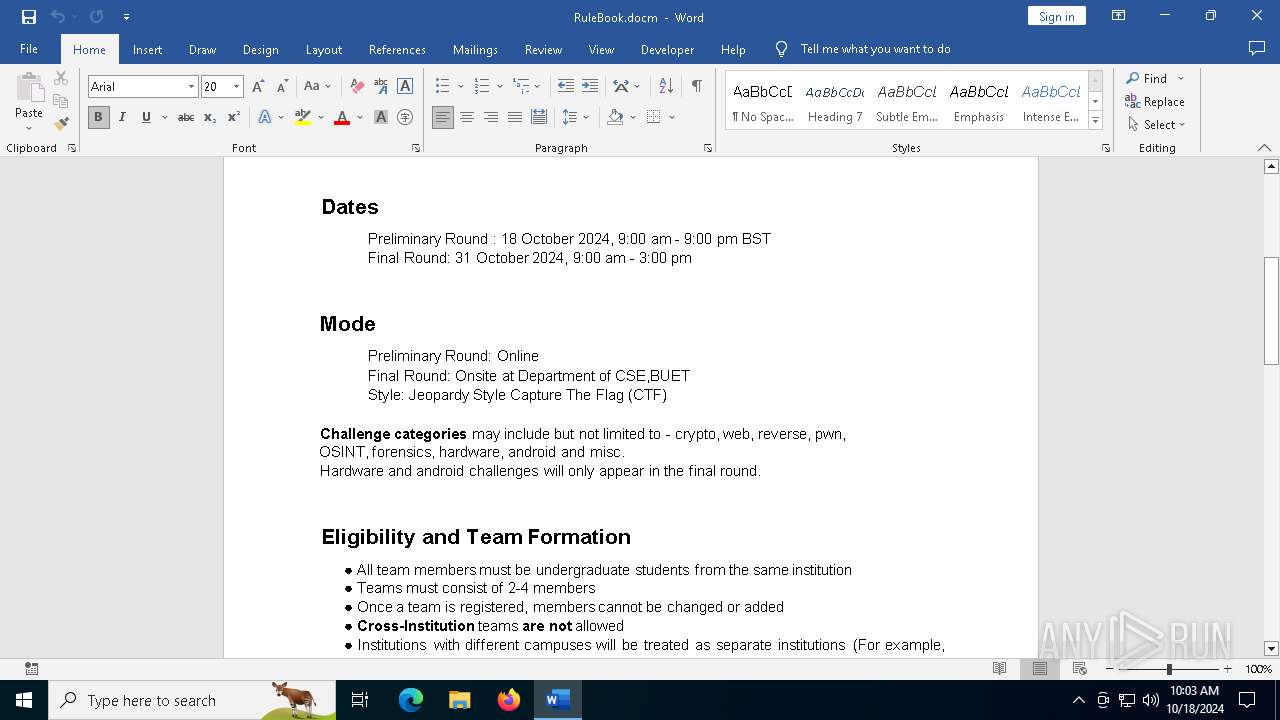Apply superscript formatting
1280x720 pixels.
point(234,117)
